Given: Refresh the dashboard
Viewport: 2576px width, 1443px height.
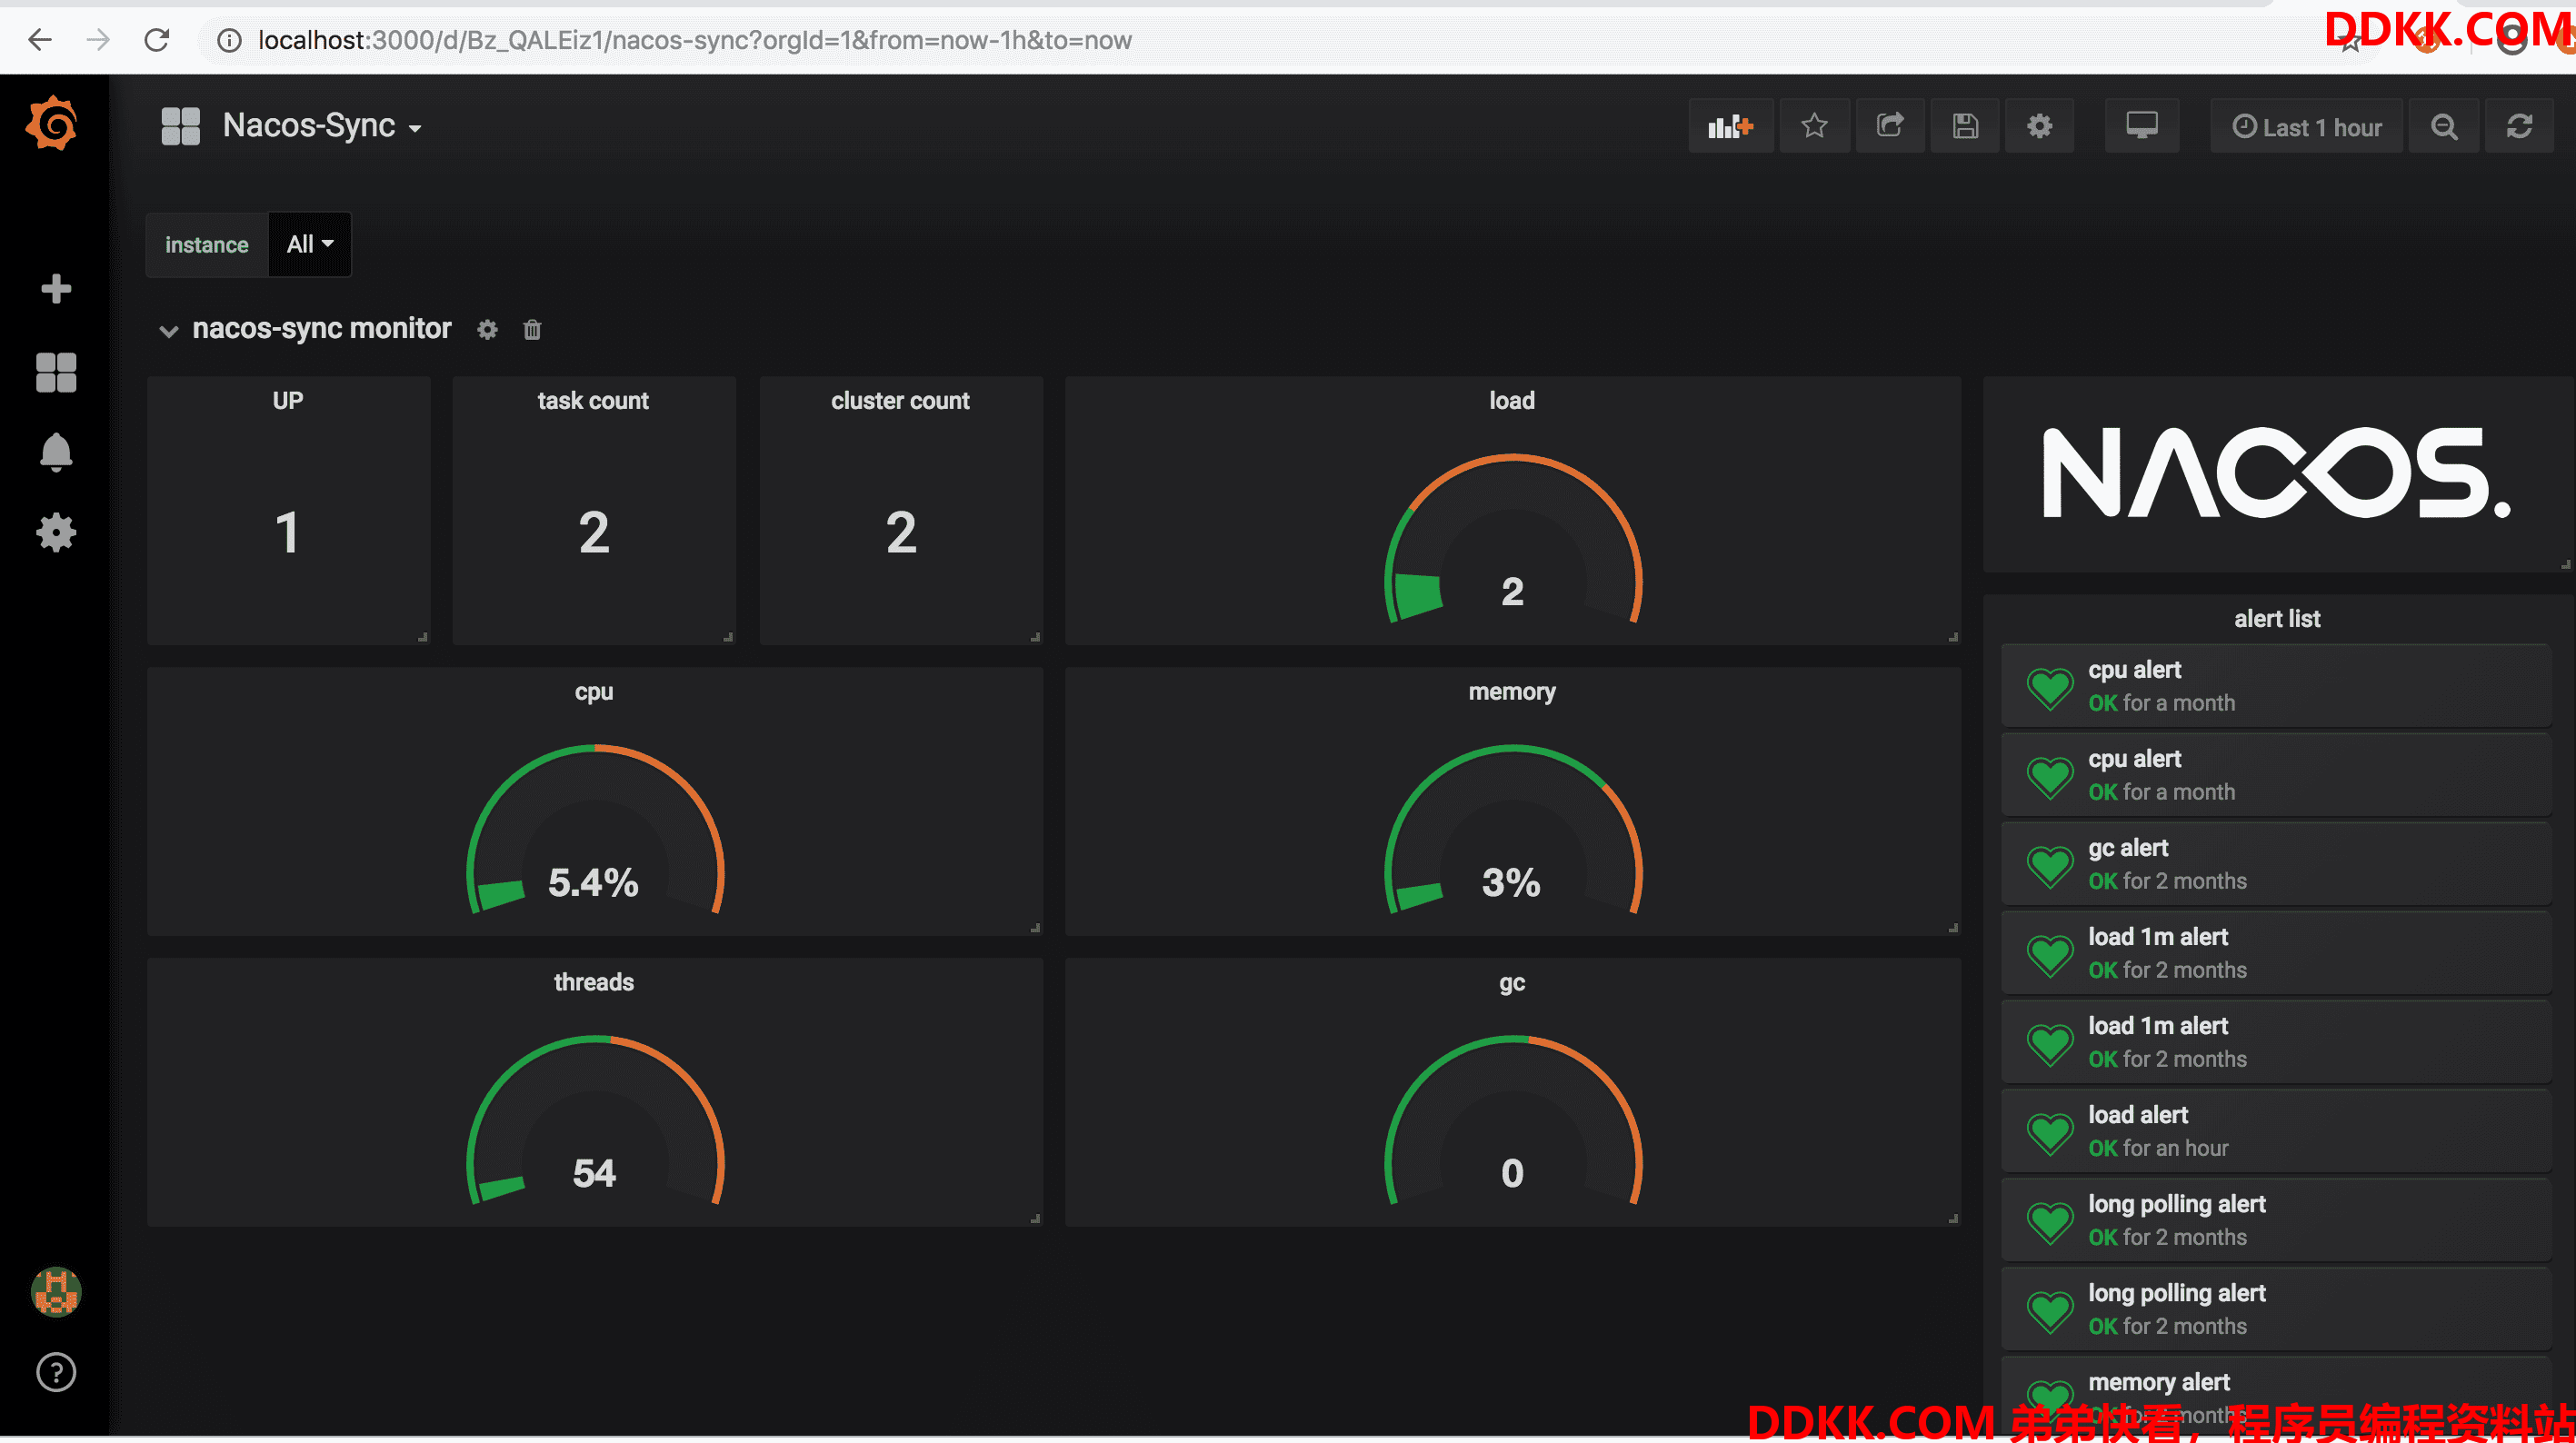Looking at the screenshot, I should pyautogui.click(x=2519, y=126).
